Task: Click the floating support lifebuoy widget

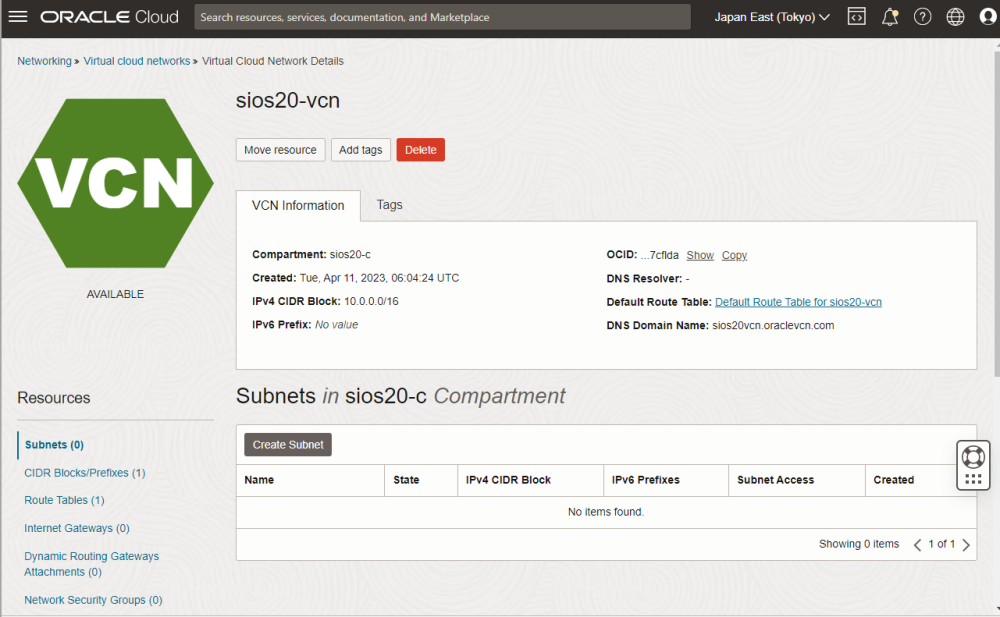Action: coord(973,465)
